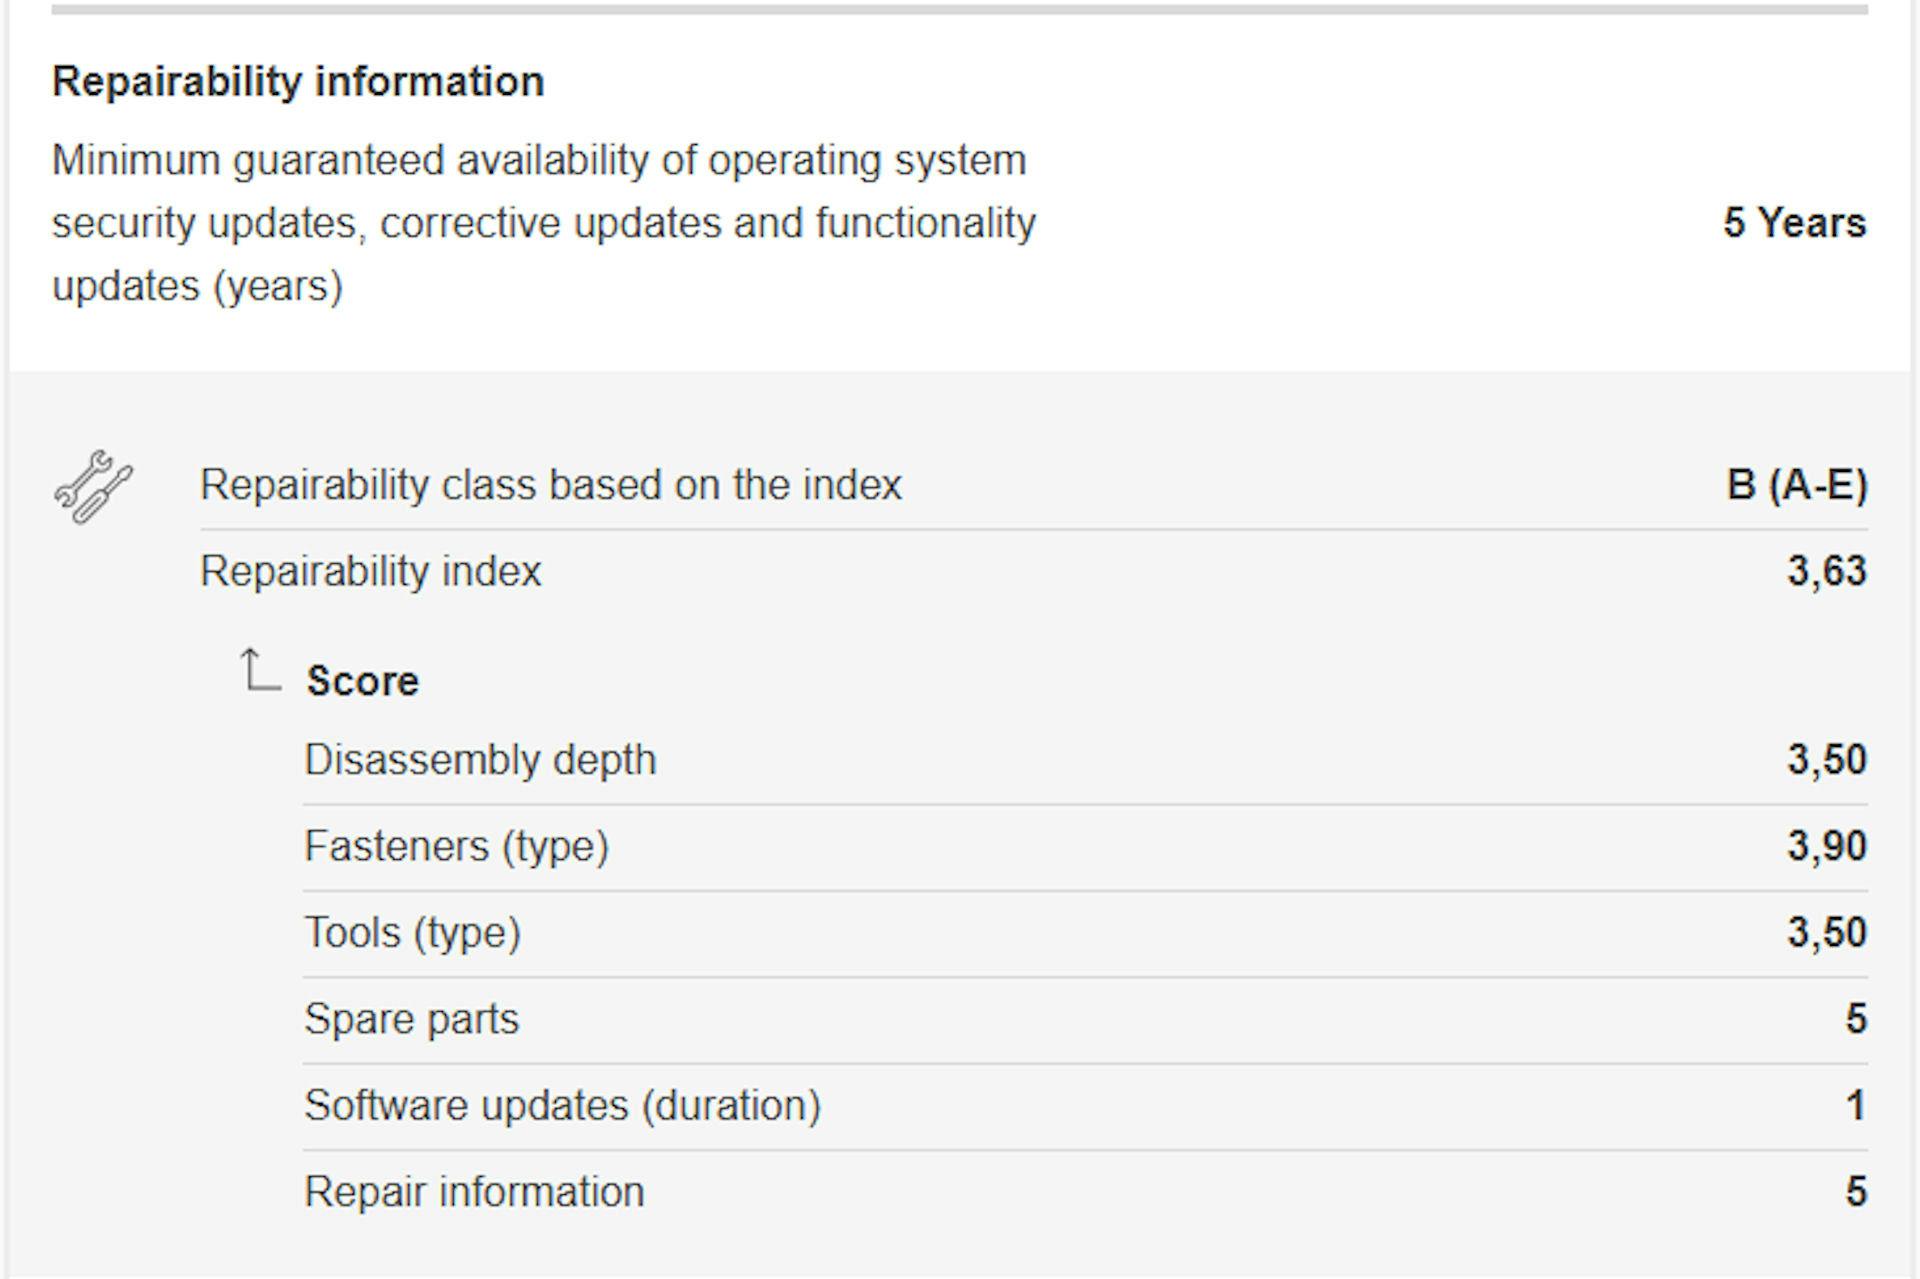Image resolution: width=1920 pixels, height=1279 pixels.
Task: Select the Spare parts score value 5
Action: tap(1855, 1019)
